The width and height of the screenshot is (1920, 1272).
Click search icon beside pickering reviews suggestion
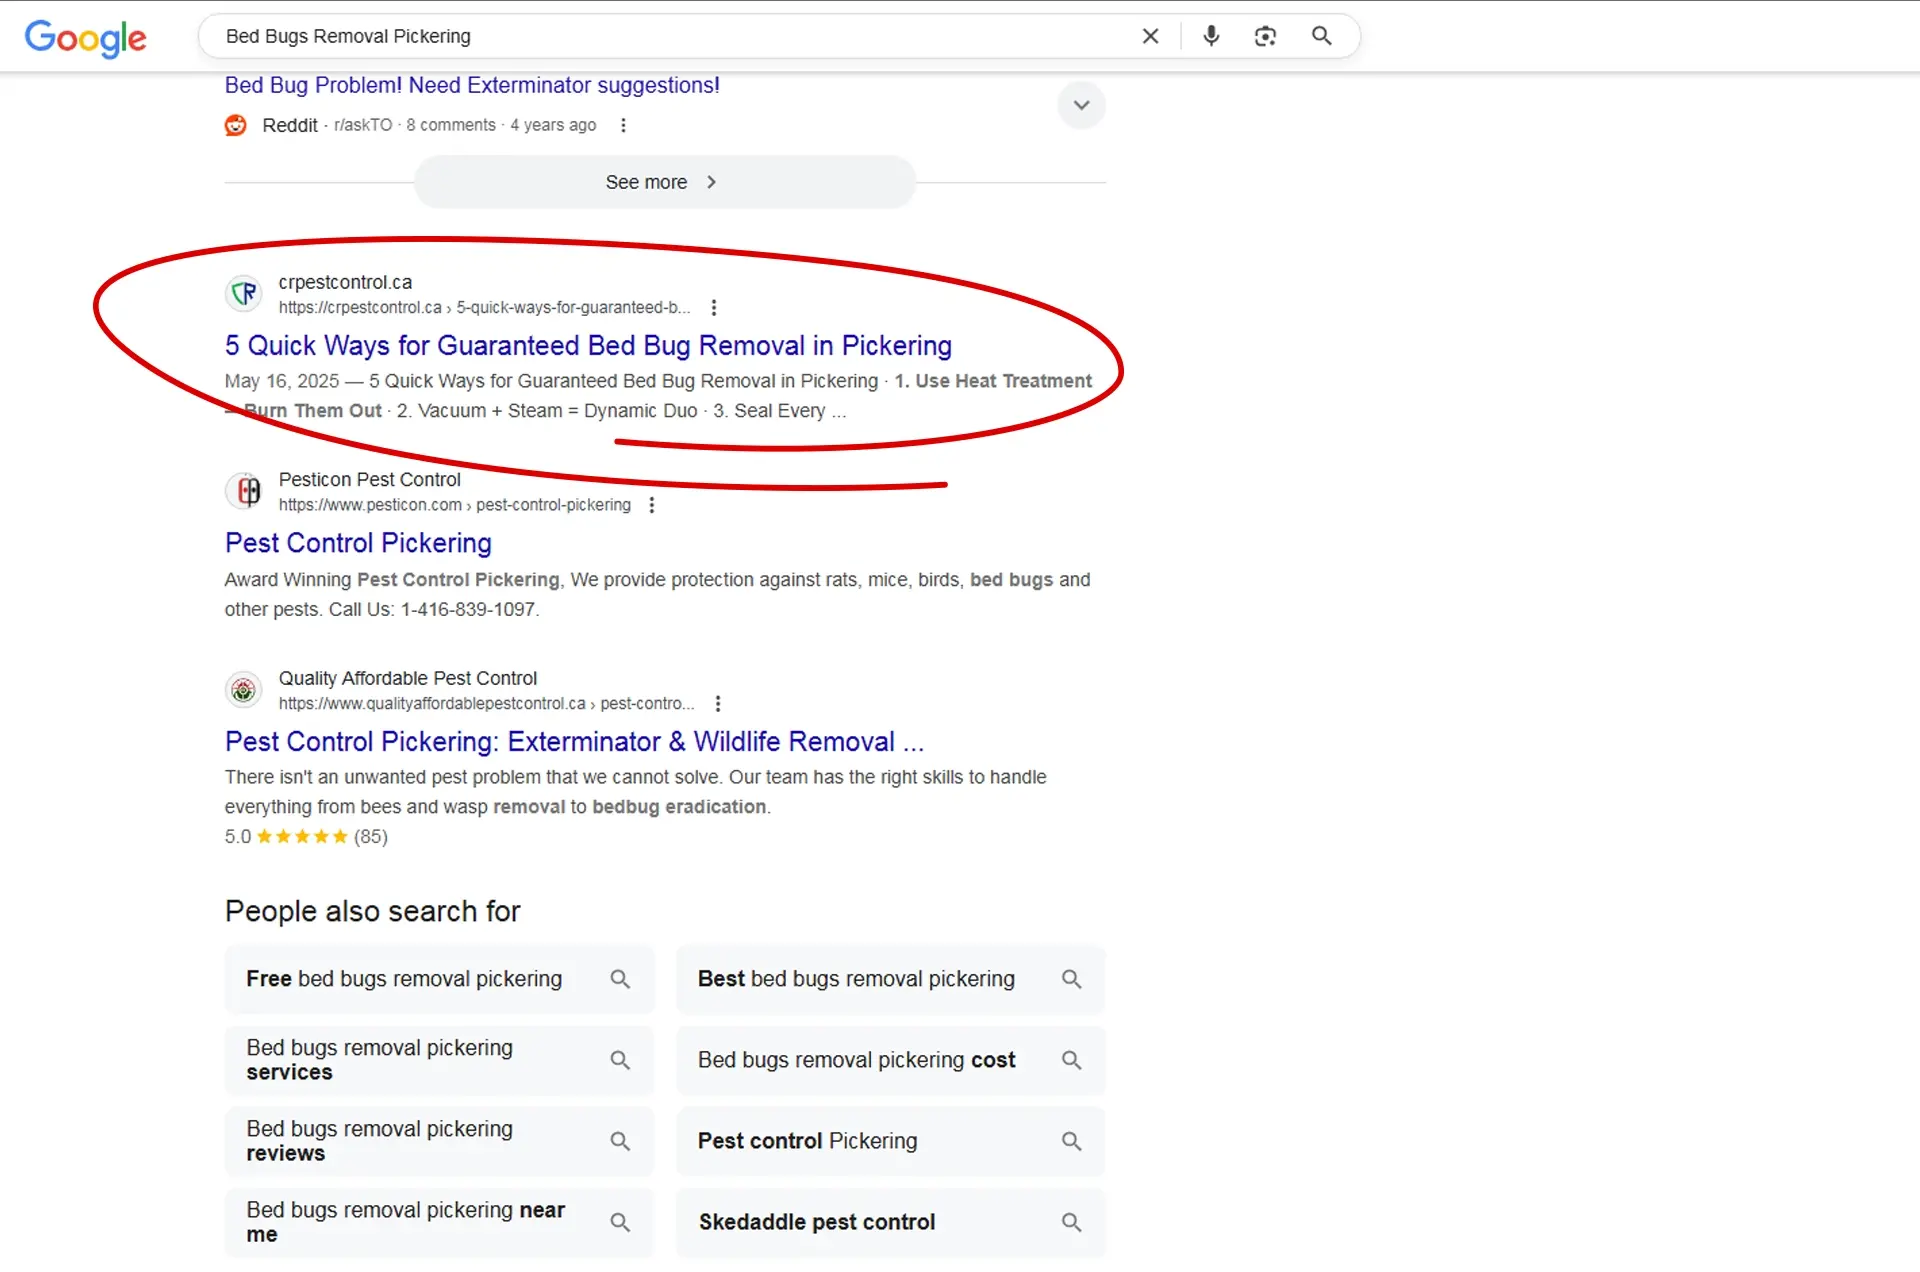tap(620, 1141)
